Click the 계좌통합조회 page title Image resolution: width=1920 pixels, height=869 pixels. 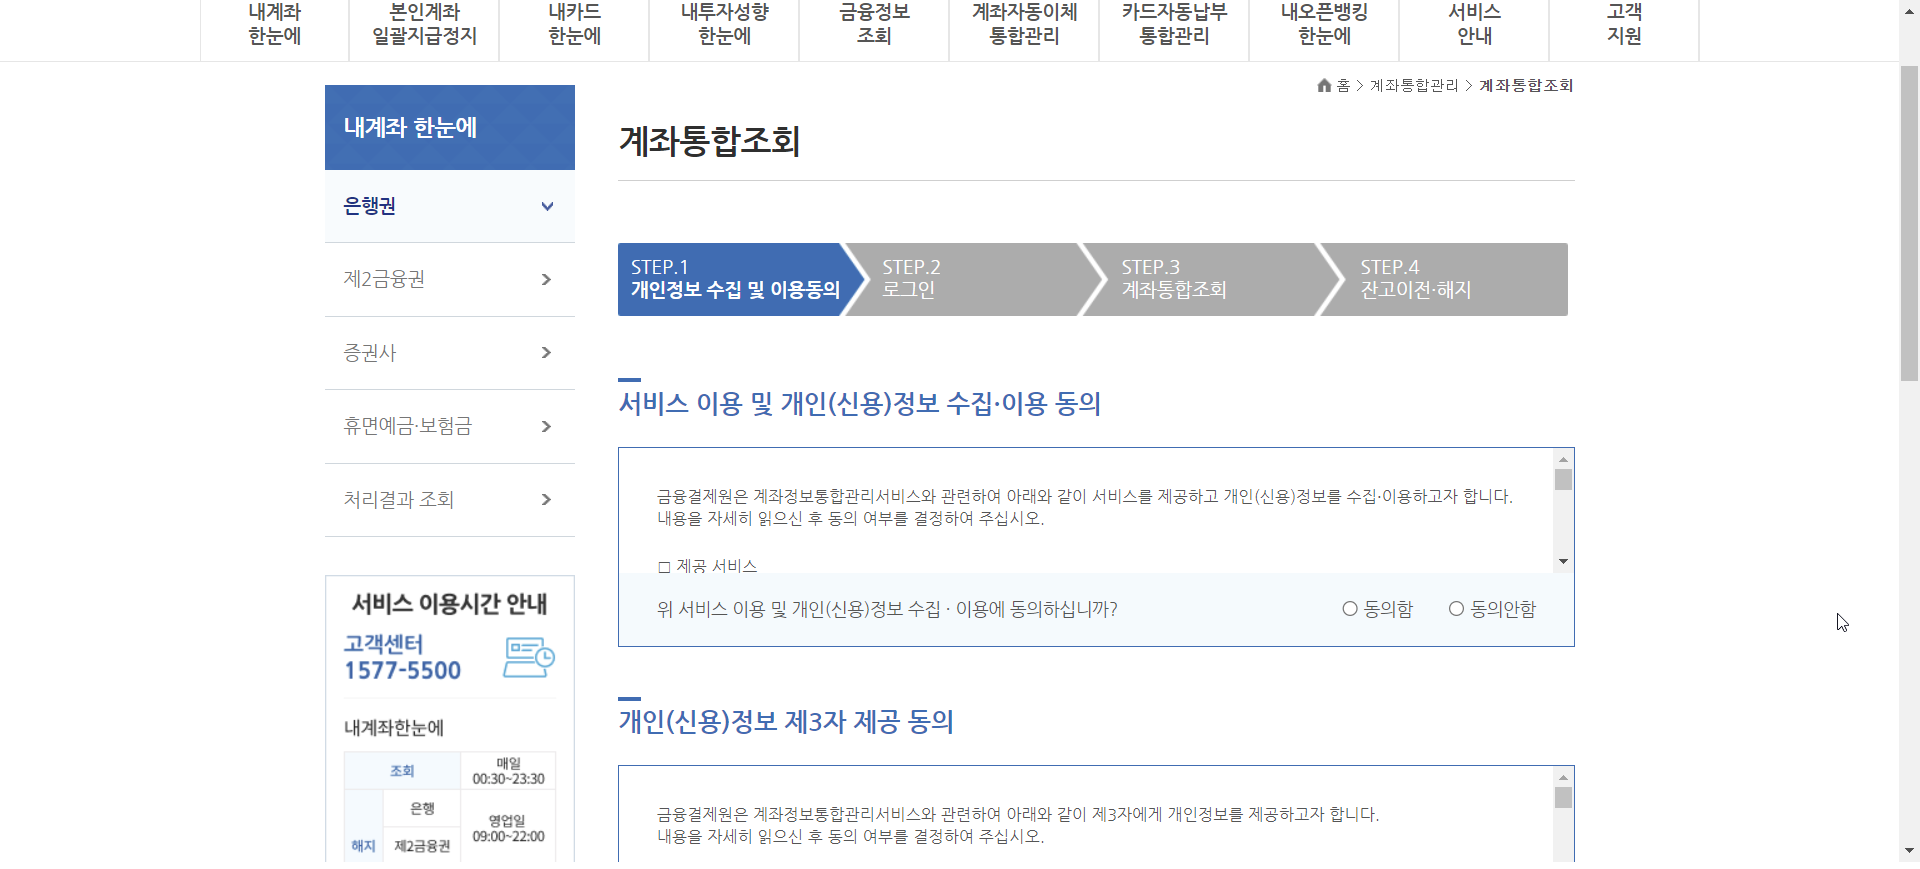[709, 141]
